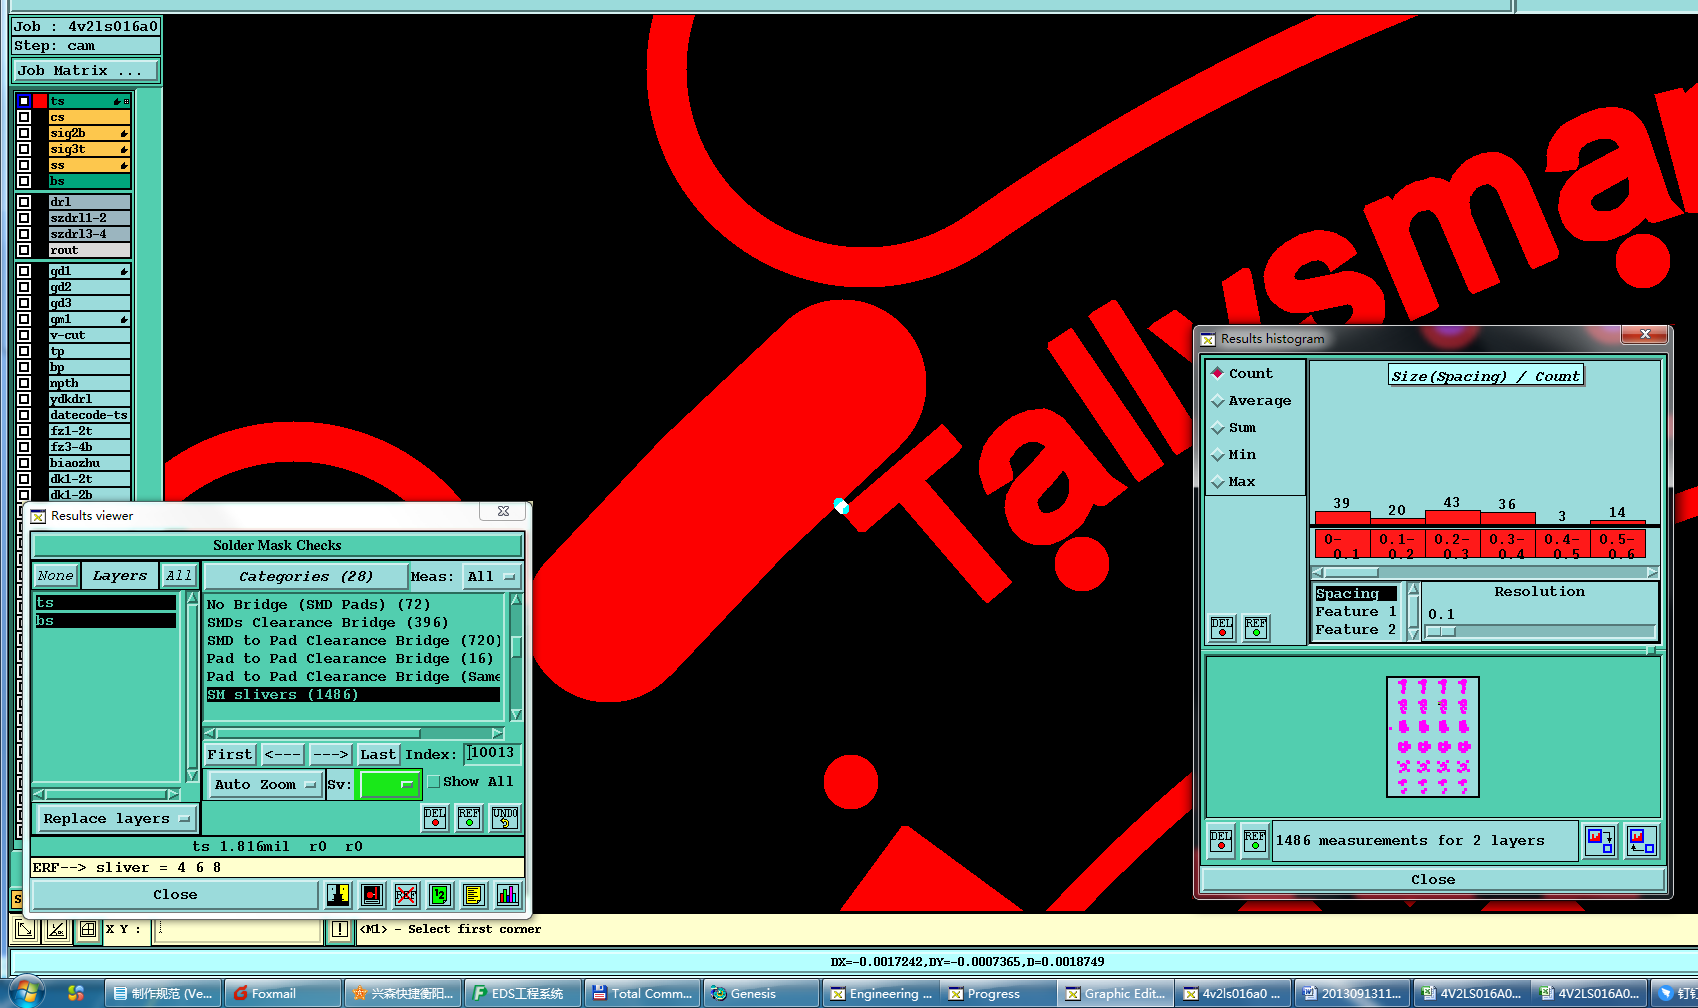Image resolution: width=1698 pixels, height=1008 pixels.
Task: Click the 0.2-0.3 histogram bar (43)
Action: point(1452,517)
